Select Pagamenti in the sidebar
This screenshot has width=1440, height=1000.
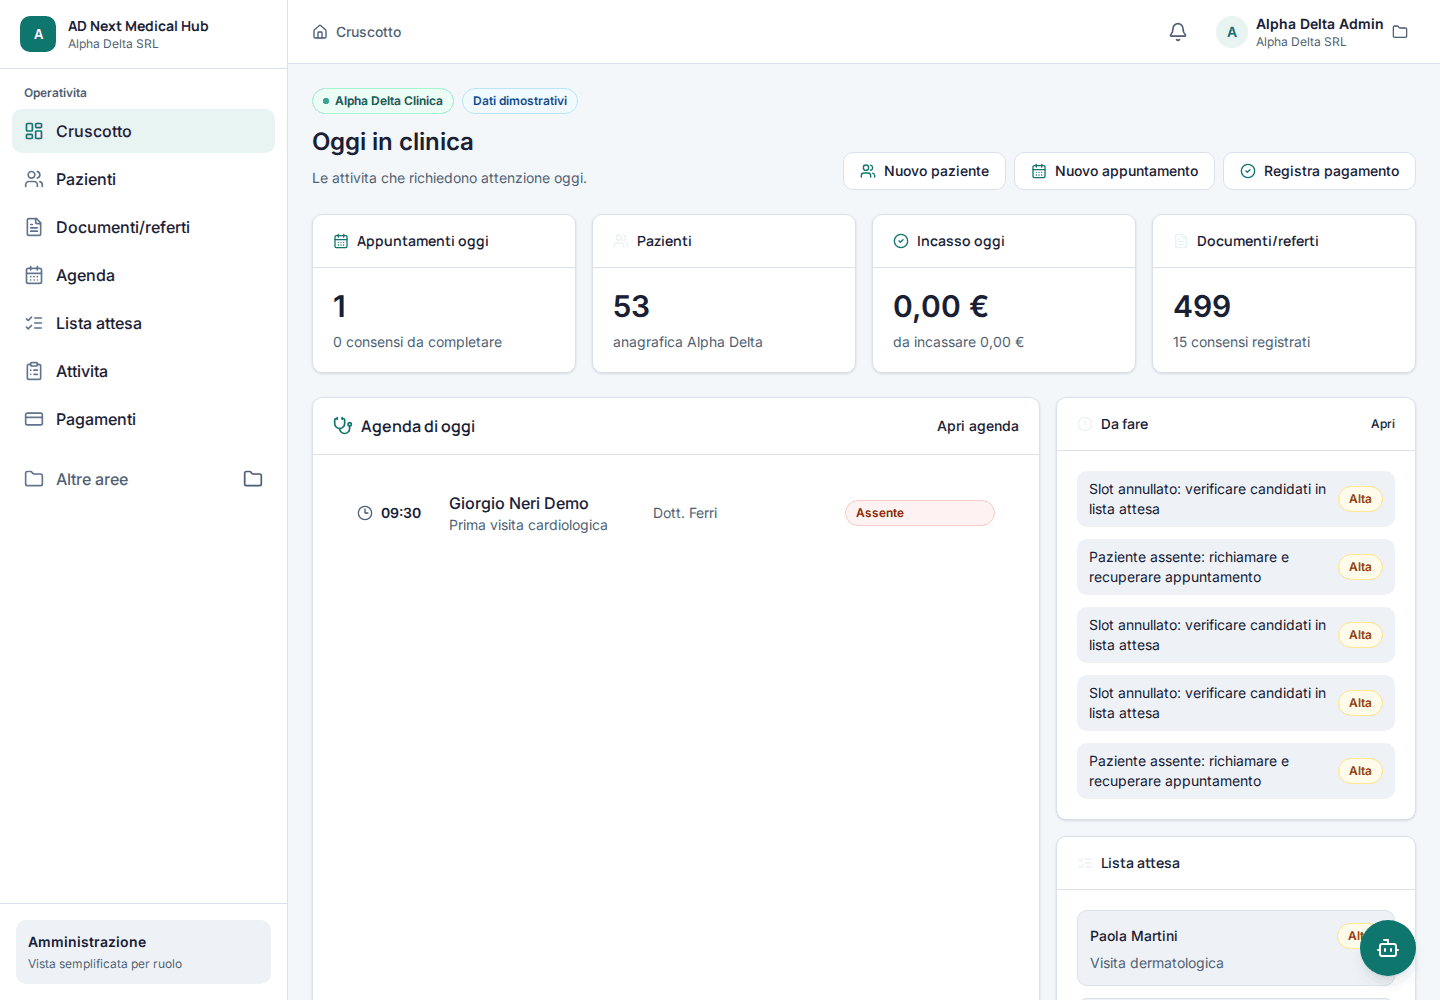point(144,419)
